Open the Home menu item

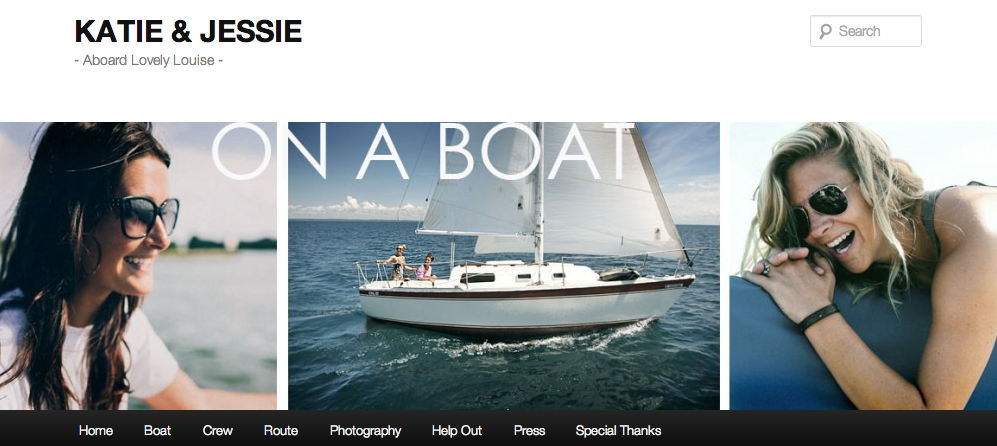(95, 431)
